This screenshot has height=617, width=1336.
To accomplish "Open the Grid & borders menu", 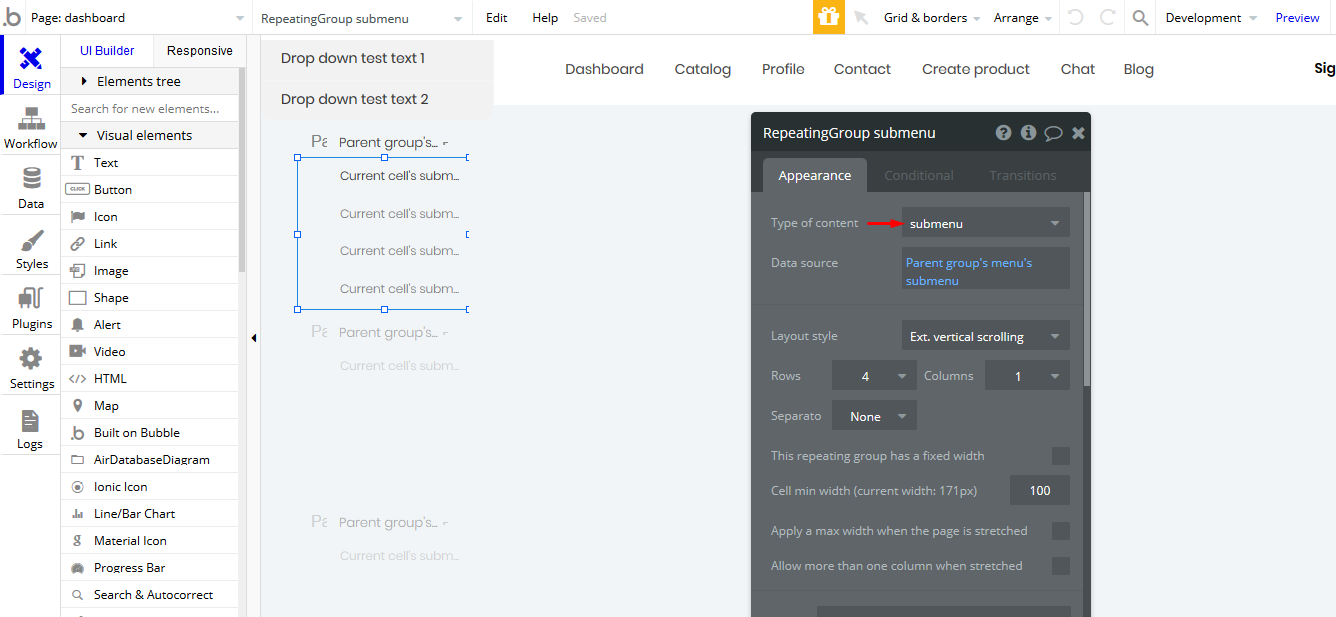I will click(x=932, y=18).
